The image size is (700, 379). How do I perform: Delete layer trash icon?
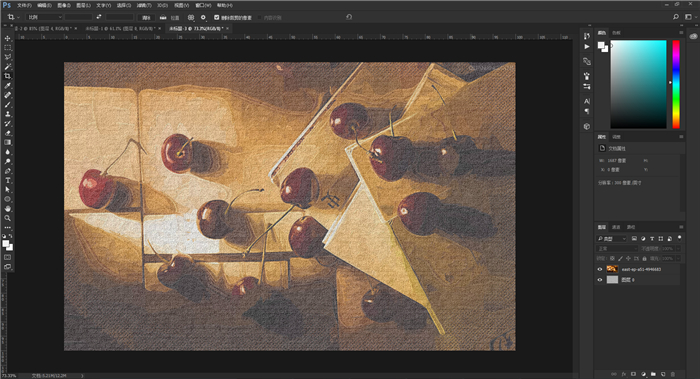pyautogui.click(x=673, y=374)
